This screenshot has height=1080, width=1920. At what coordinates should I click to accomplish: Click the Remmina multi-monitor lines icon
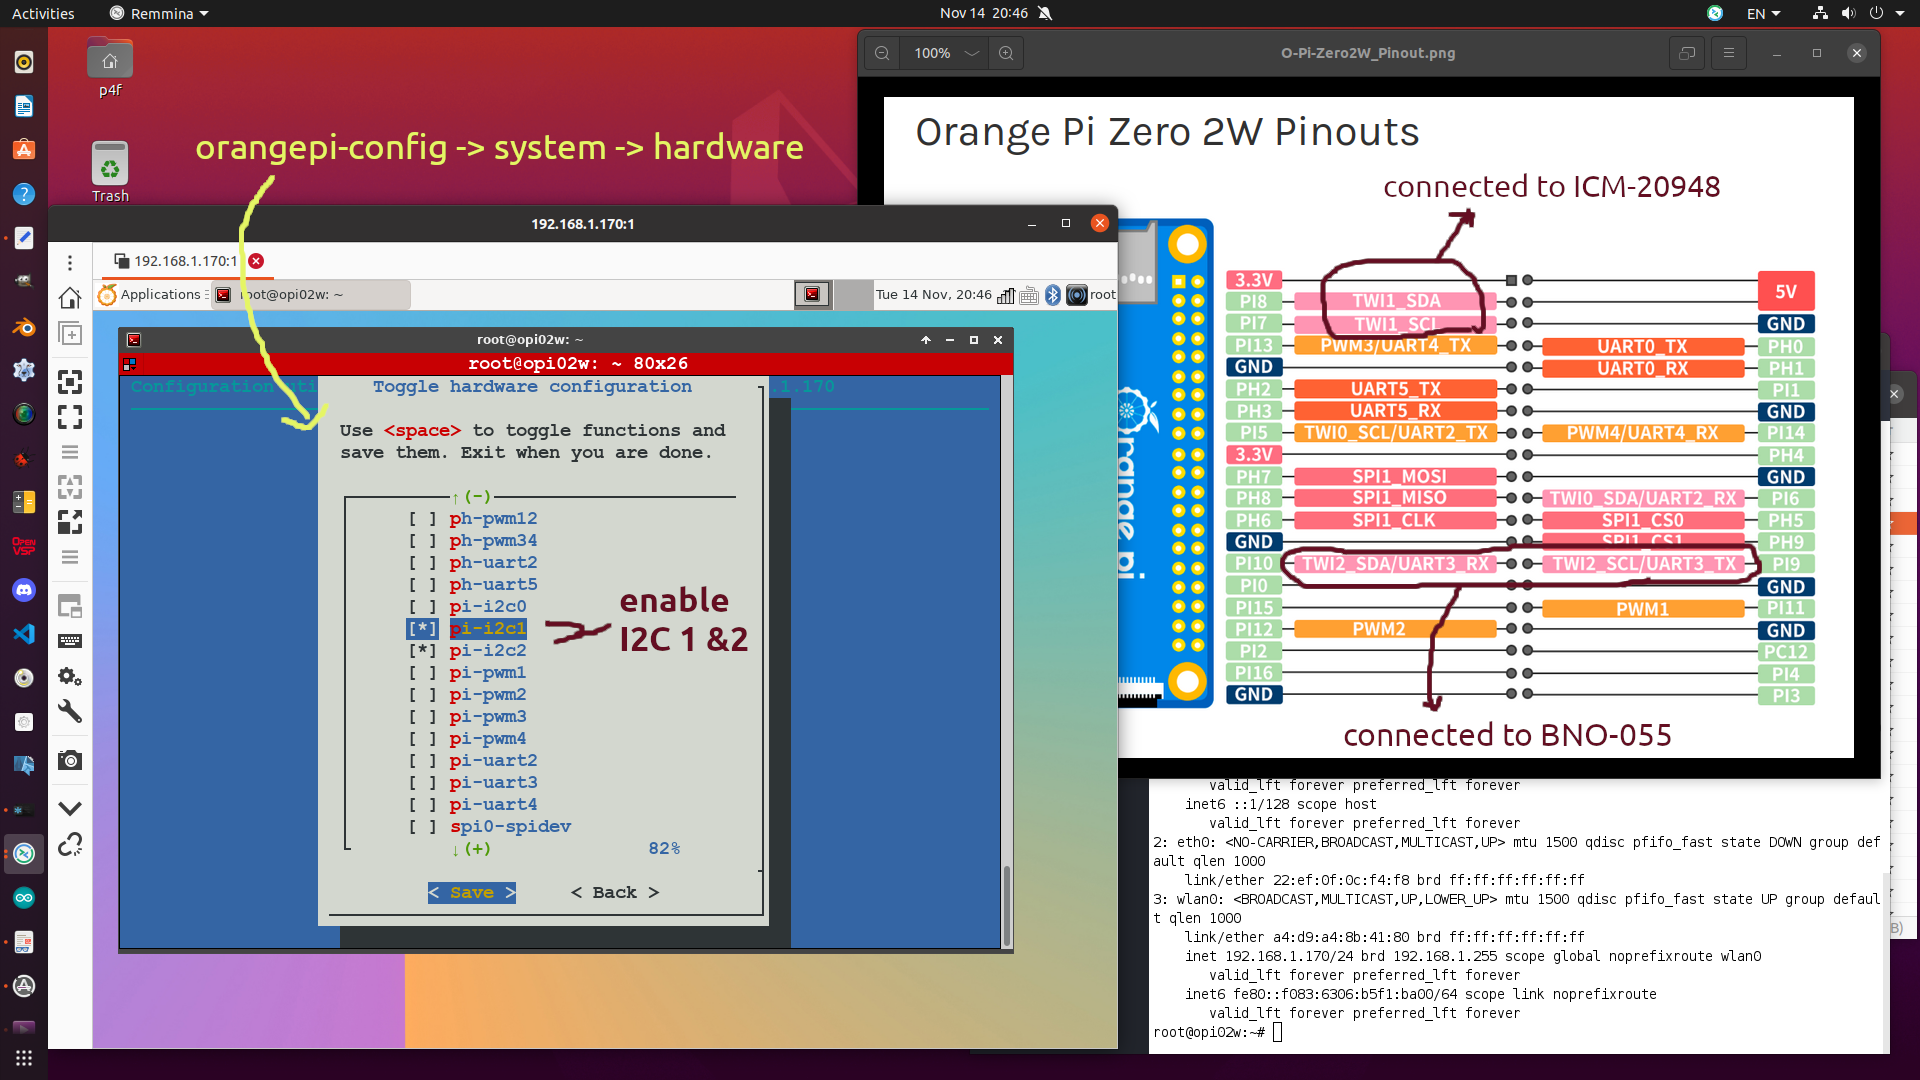pyautogui.click(x=70, y=452)
